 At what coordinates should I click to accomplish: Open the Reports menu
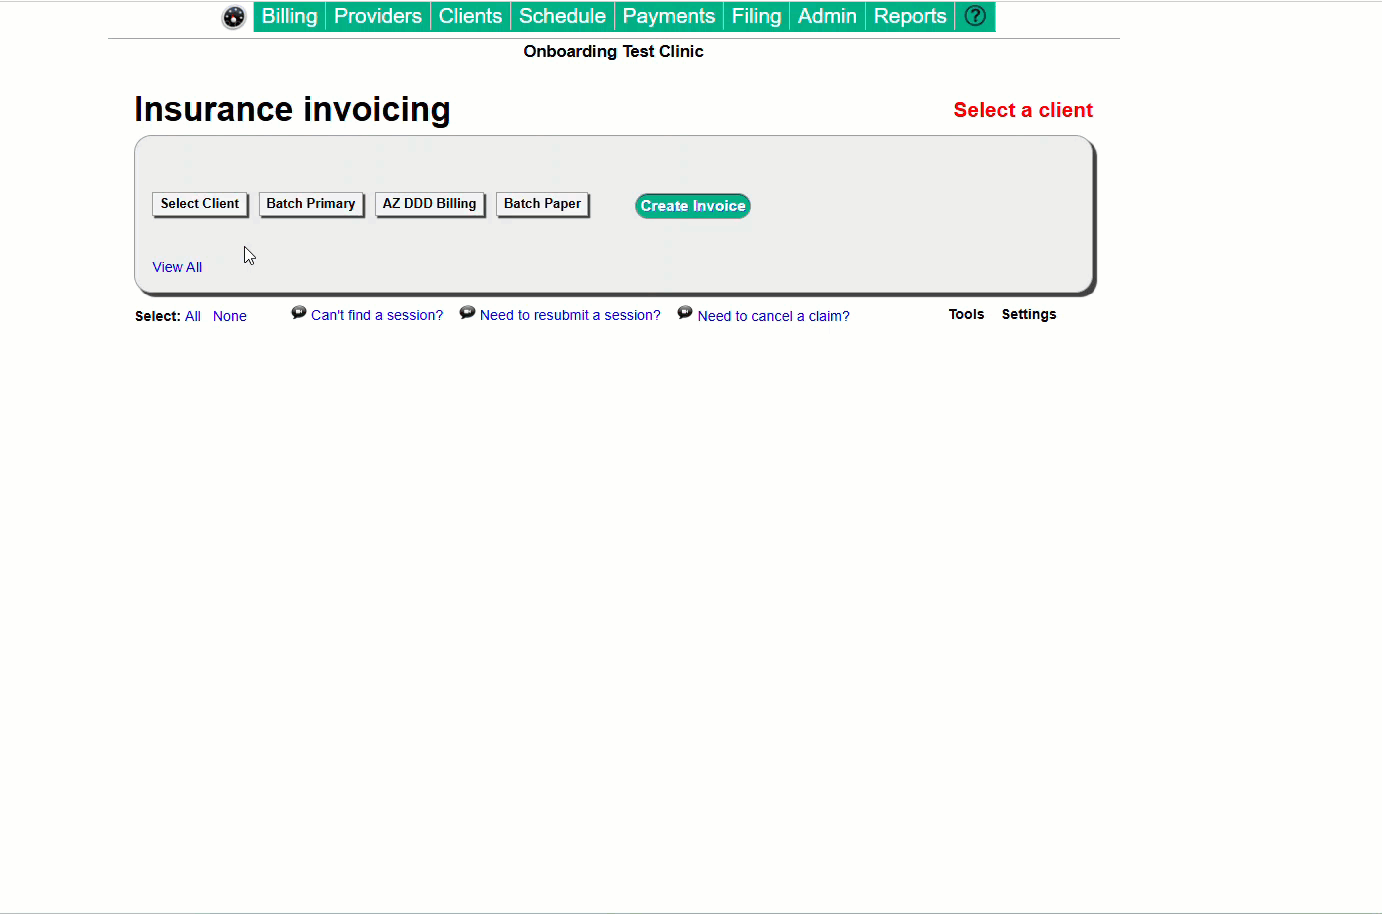909,16
